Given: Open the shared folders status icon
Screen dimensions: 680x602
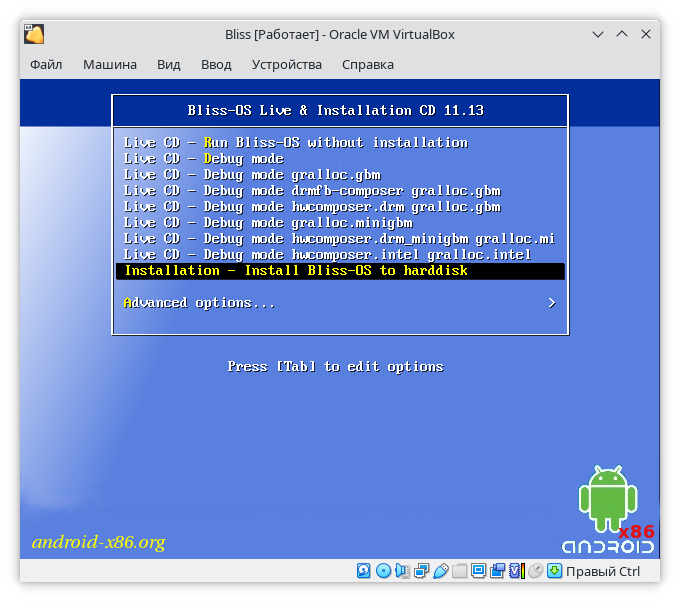Looking at the screenshot, I should coord(459,571).
